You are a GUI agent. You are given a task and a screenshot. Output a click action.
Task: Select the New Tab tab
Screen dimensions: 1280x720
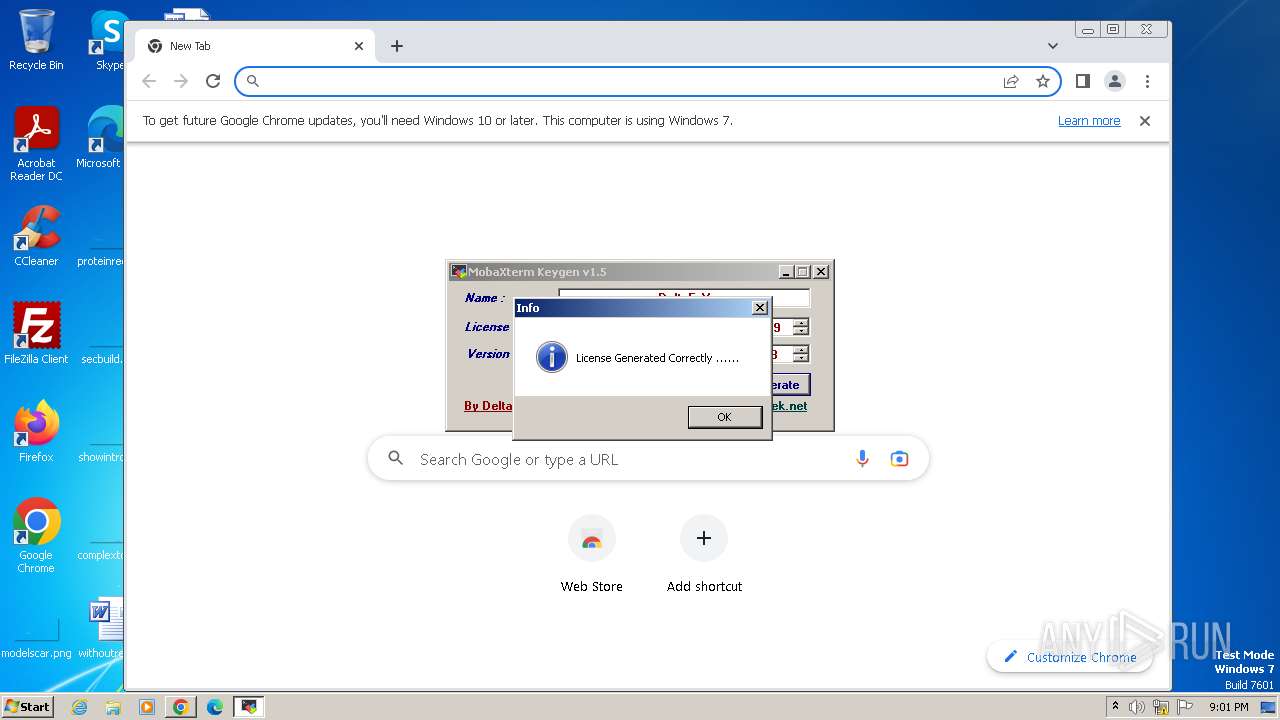point(255,46)
